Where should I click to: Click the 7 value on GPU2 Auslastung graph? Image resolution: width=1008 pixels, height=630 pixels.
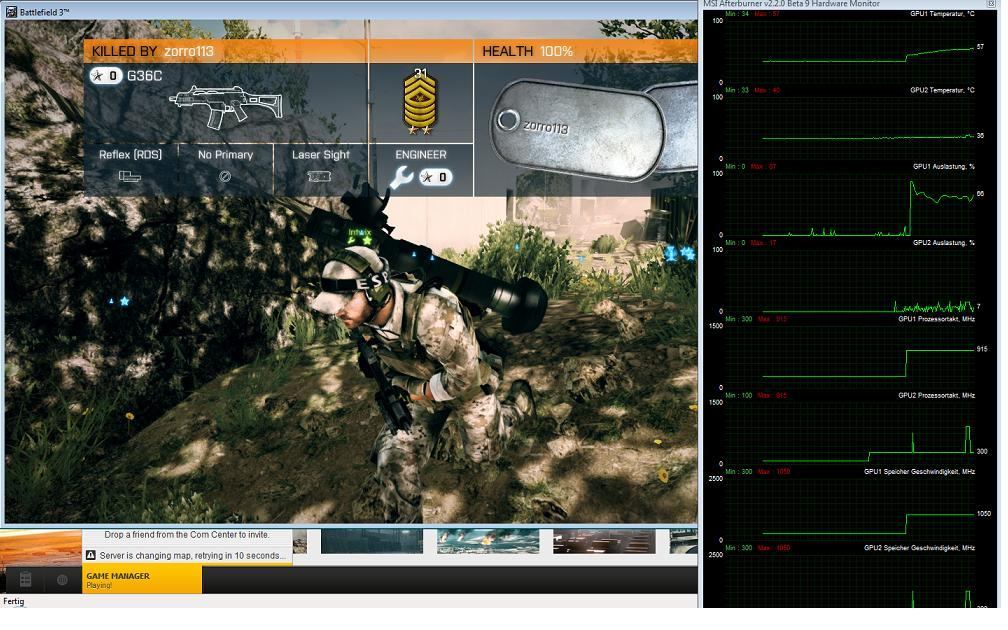click(x=978, y=307)
